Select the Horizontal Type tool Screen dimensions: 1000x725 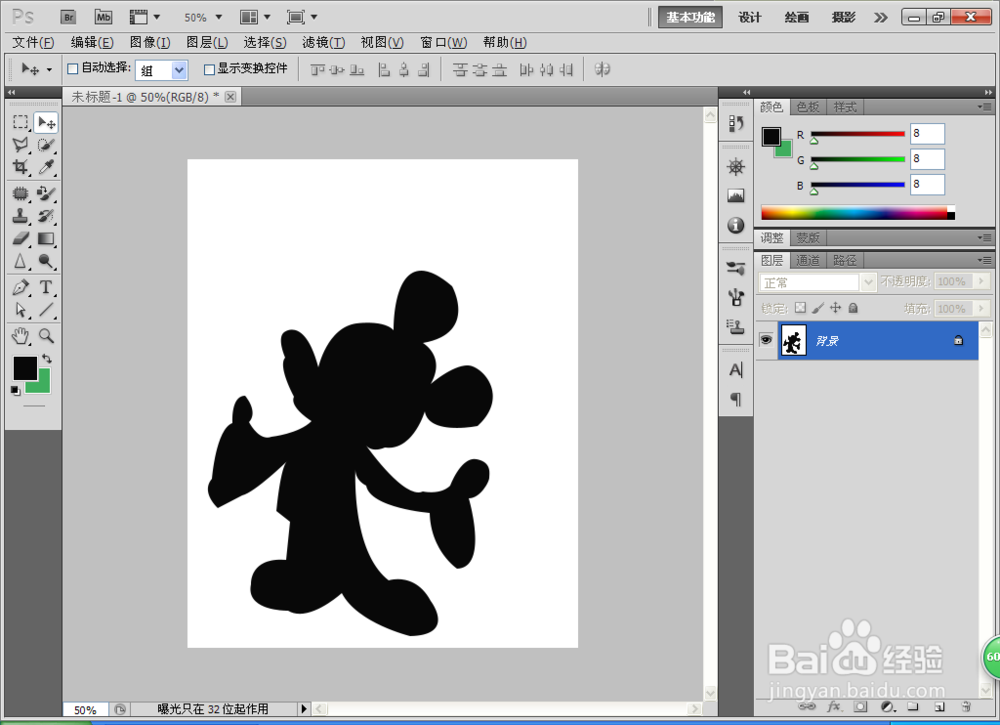click(x=46, y=287)
